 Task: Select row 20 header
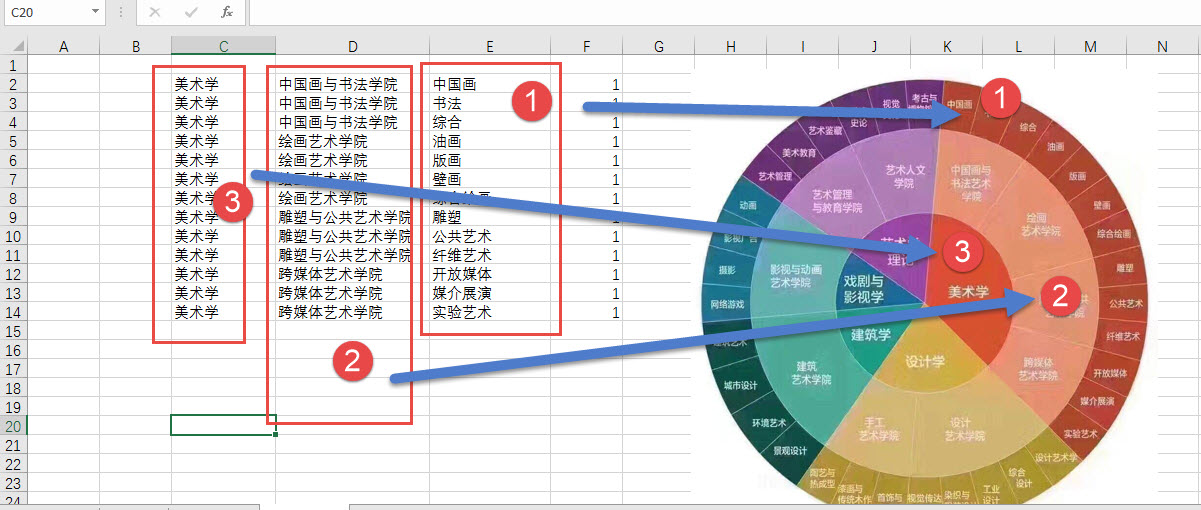click(x=14, y=426)
